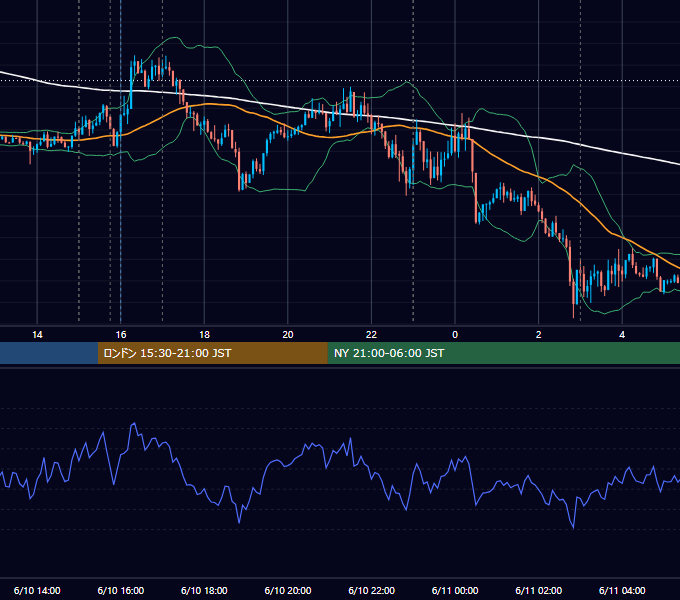Click the 6/10 14:00 date label
This screenshot has height=600, width=680.
pos(37,590)
